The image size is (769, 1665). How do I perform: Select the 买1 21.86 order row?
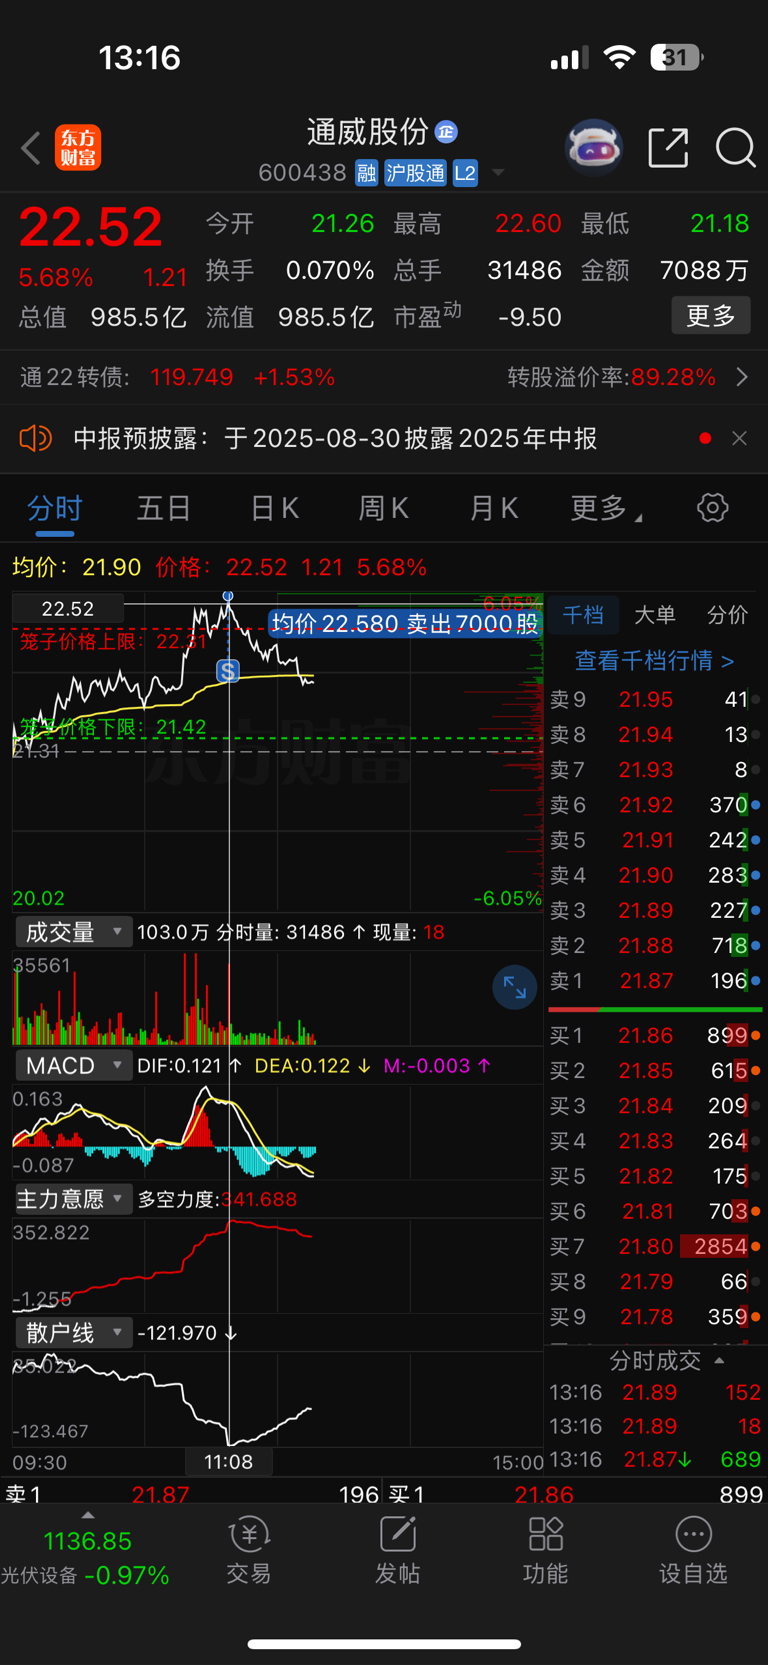click(655, 1036)
